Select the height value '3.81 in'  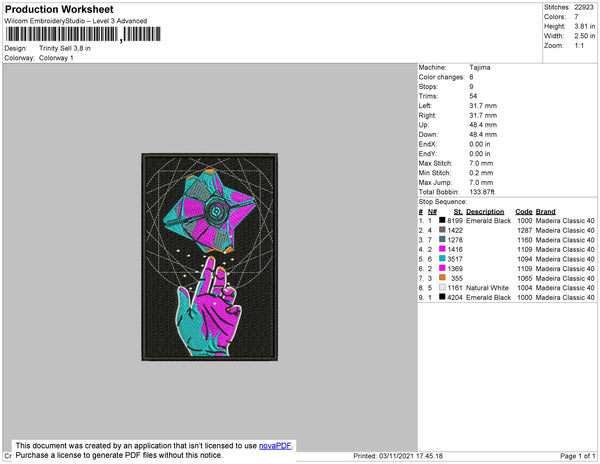click(x=584, y=26)
